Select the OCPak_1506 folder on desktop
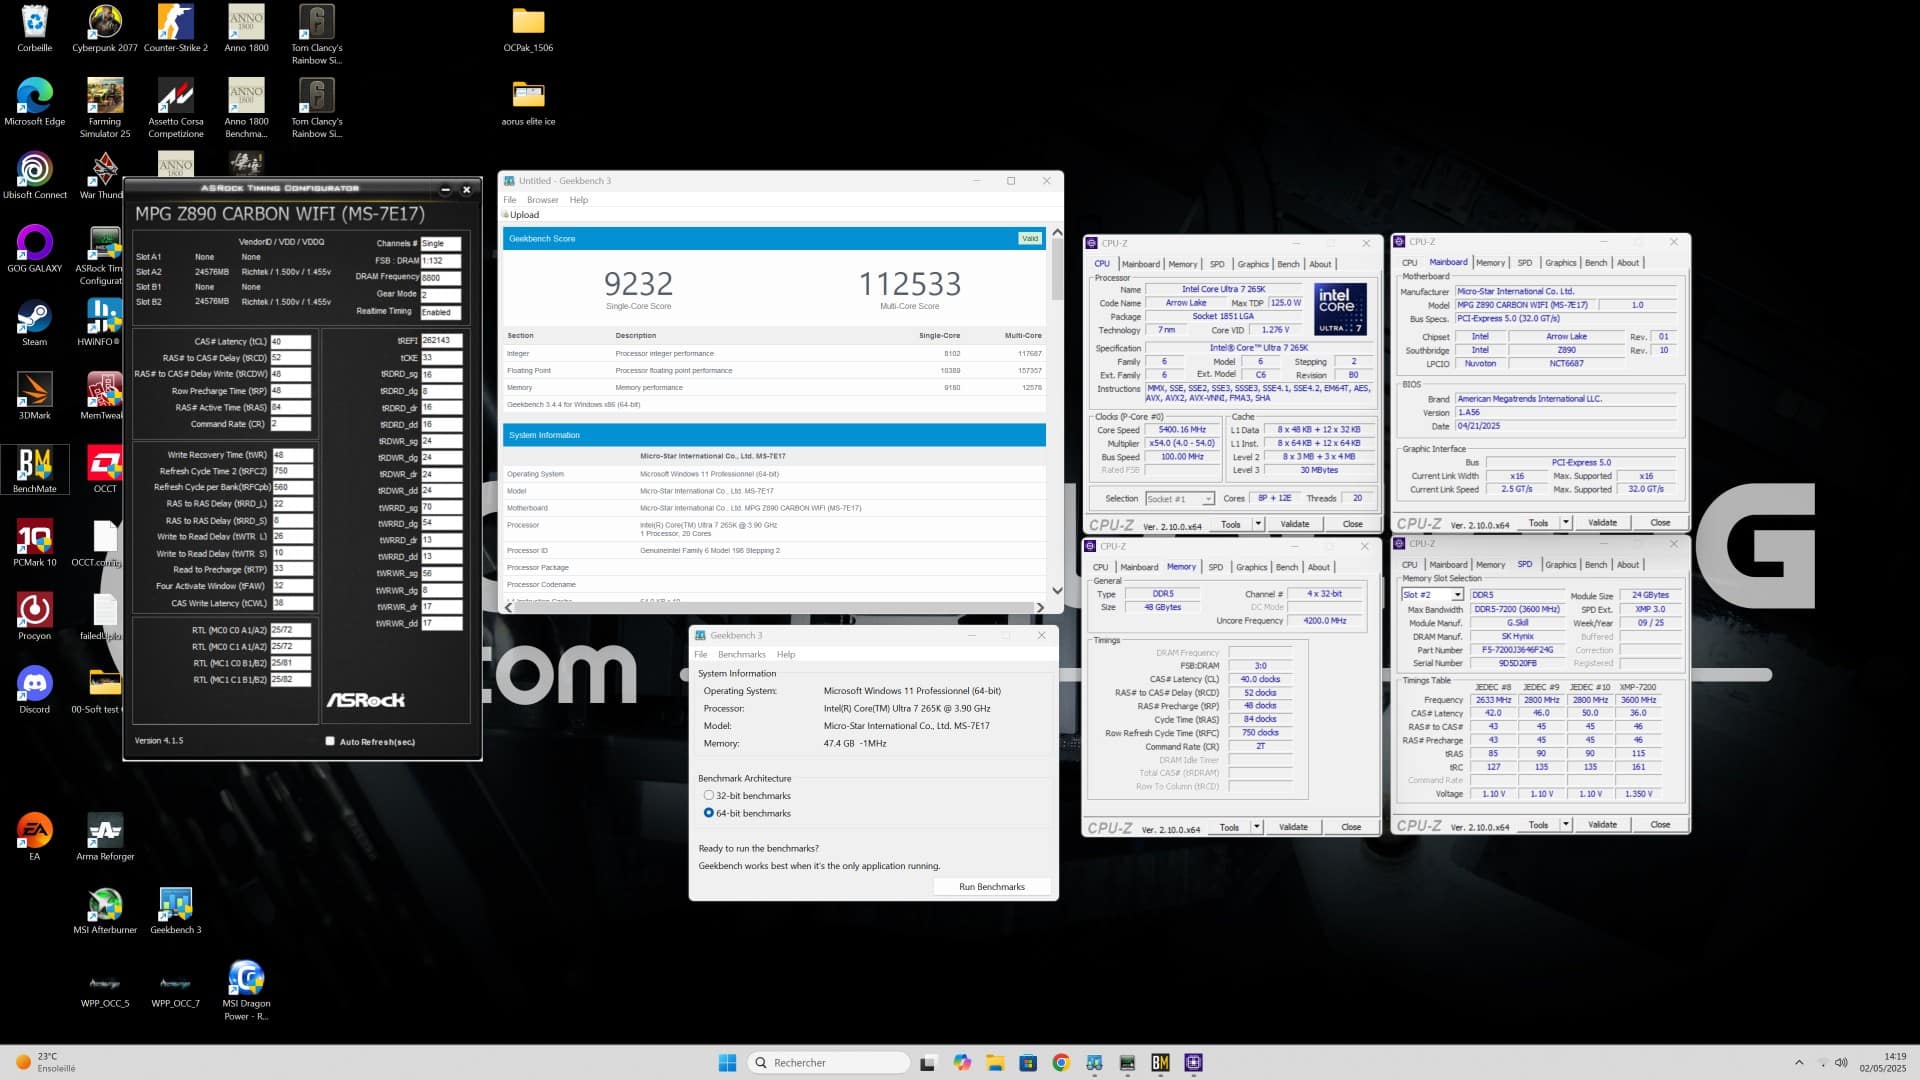1920x1080 pixels. point(528,28)
